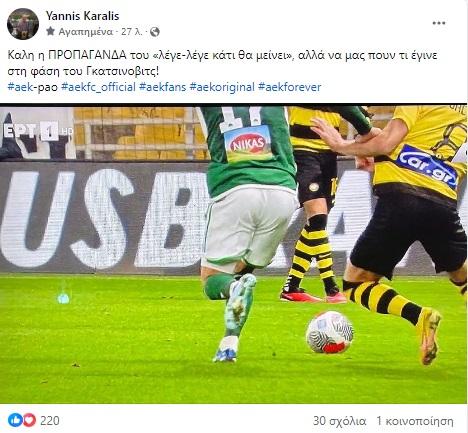Open the Αγαπημένα favorites label

(x=86, y=32)
